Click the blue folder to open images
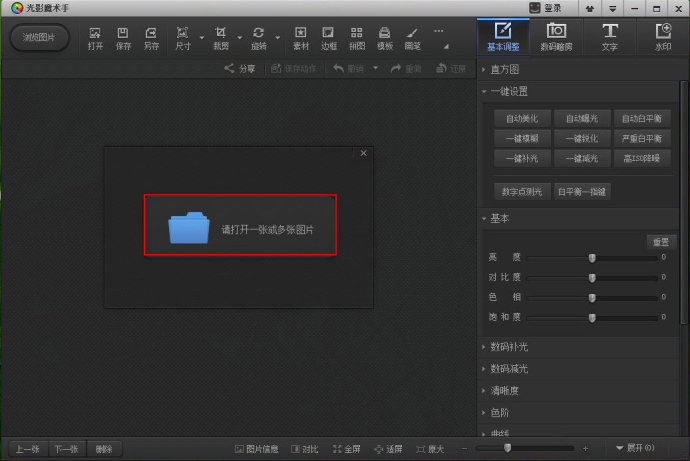The image size is (690, 461). click(x=189, y=228)
